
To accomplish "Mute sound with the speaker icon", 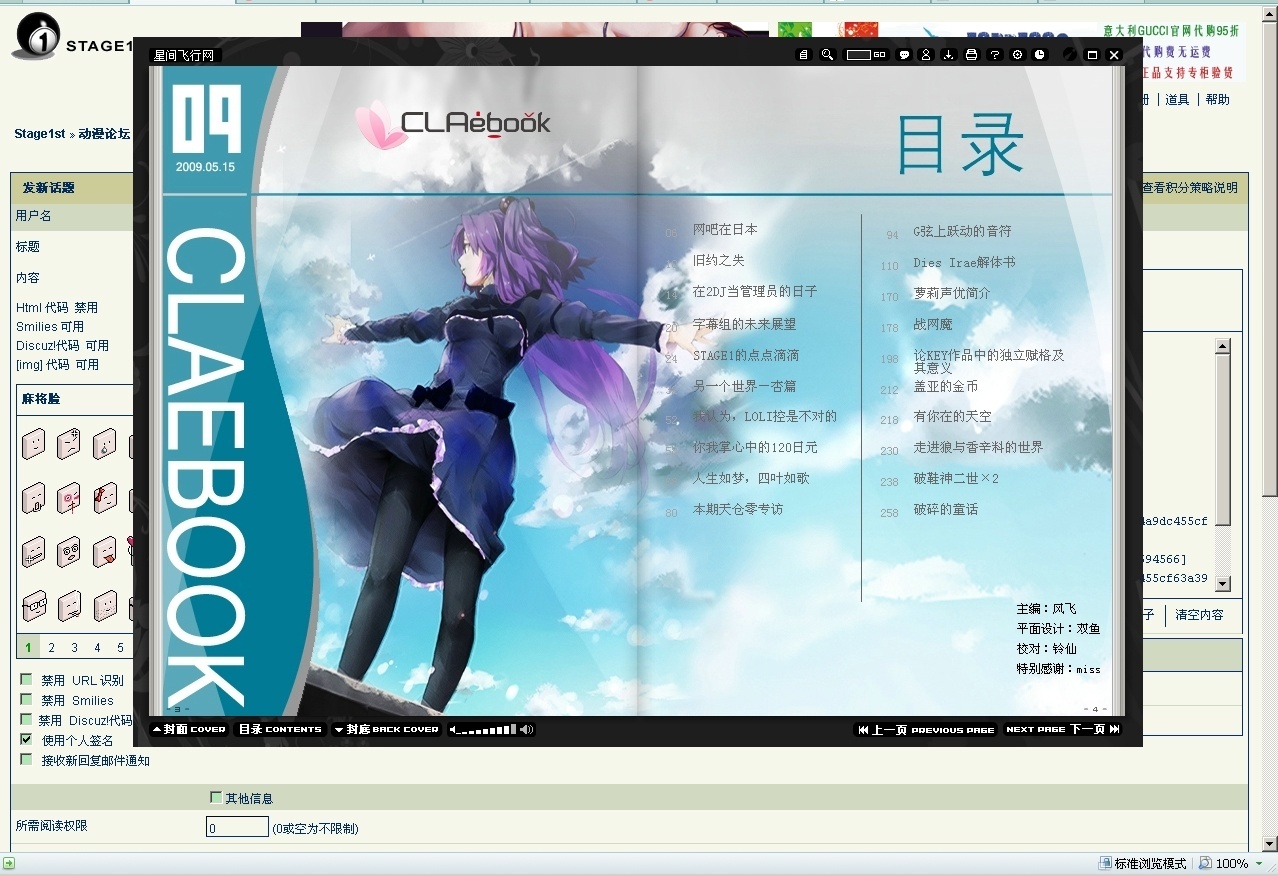I will 527,730.
